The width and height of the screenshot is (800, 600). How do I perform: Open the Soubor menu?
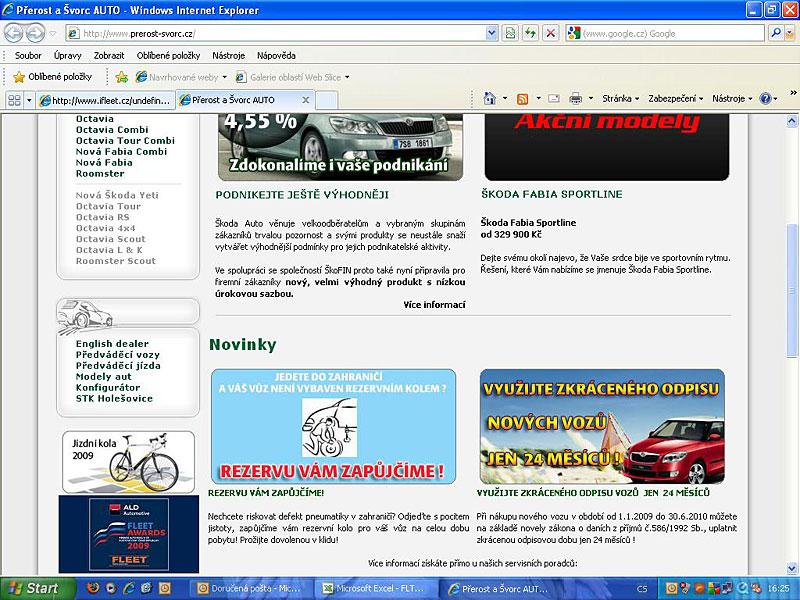28,56
